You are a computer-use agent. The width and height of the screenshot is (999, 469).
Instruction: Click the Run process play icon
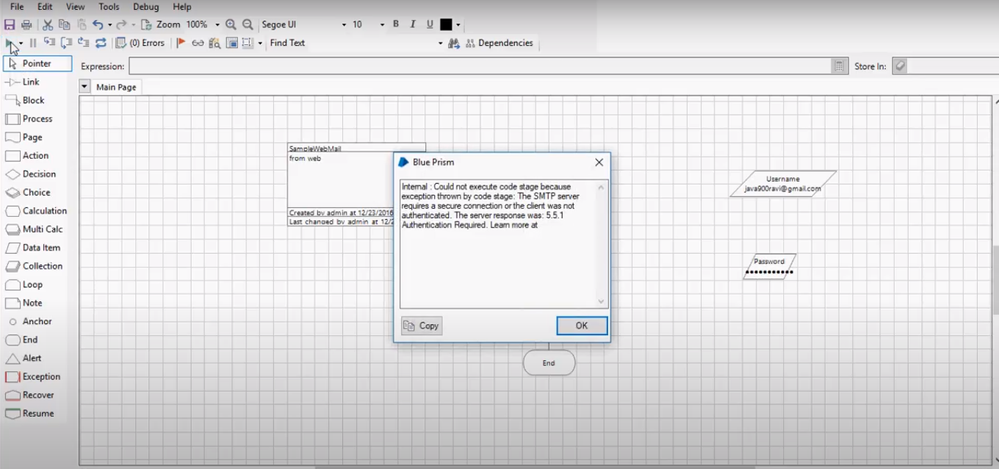[9, 43]
